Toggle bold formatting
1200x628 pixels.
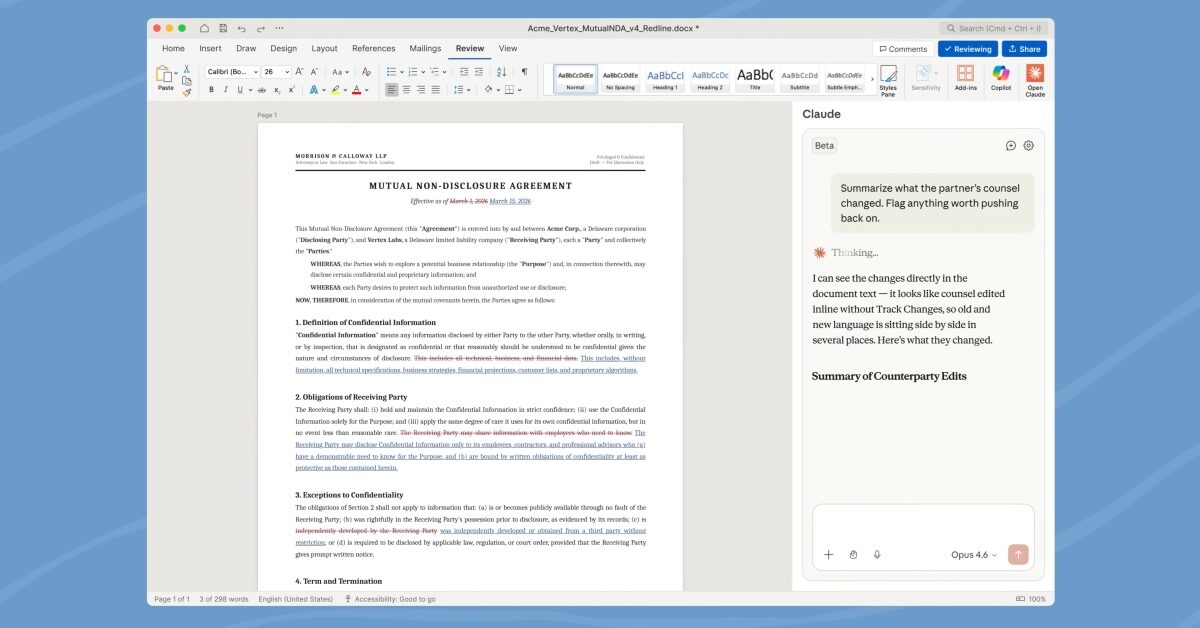[x=211, y=90]
